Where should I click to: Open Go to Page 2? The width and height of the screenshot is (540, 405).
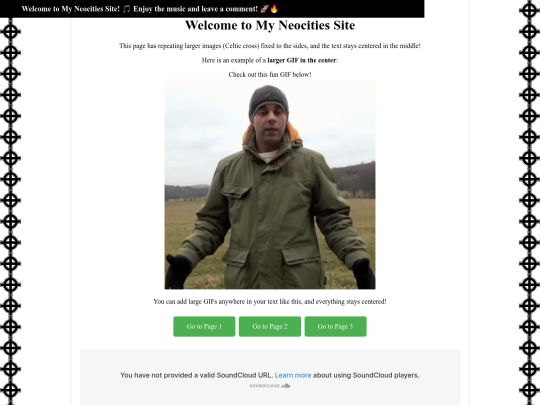tap(270, 326)
